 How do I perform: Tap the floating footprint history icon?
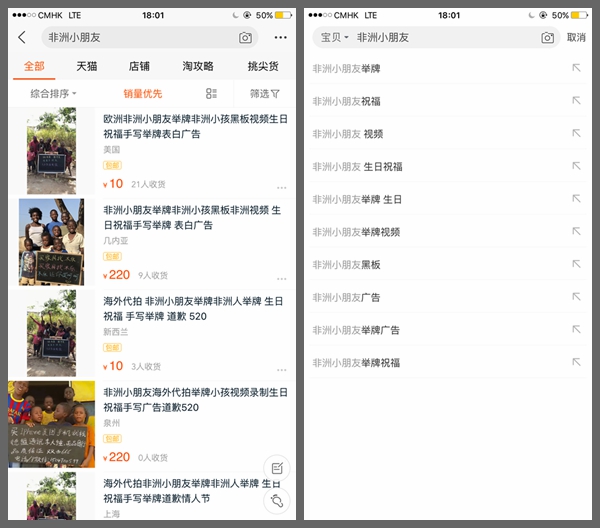click(277, 500)
